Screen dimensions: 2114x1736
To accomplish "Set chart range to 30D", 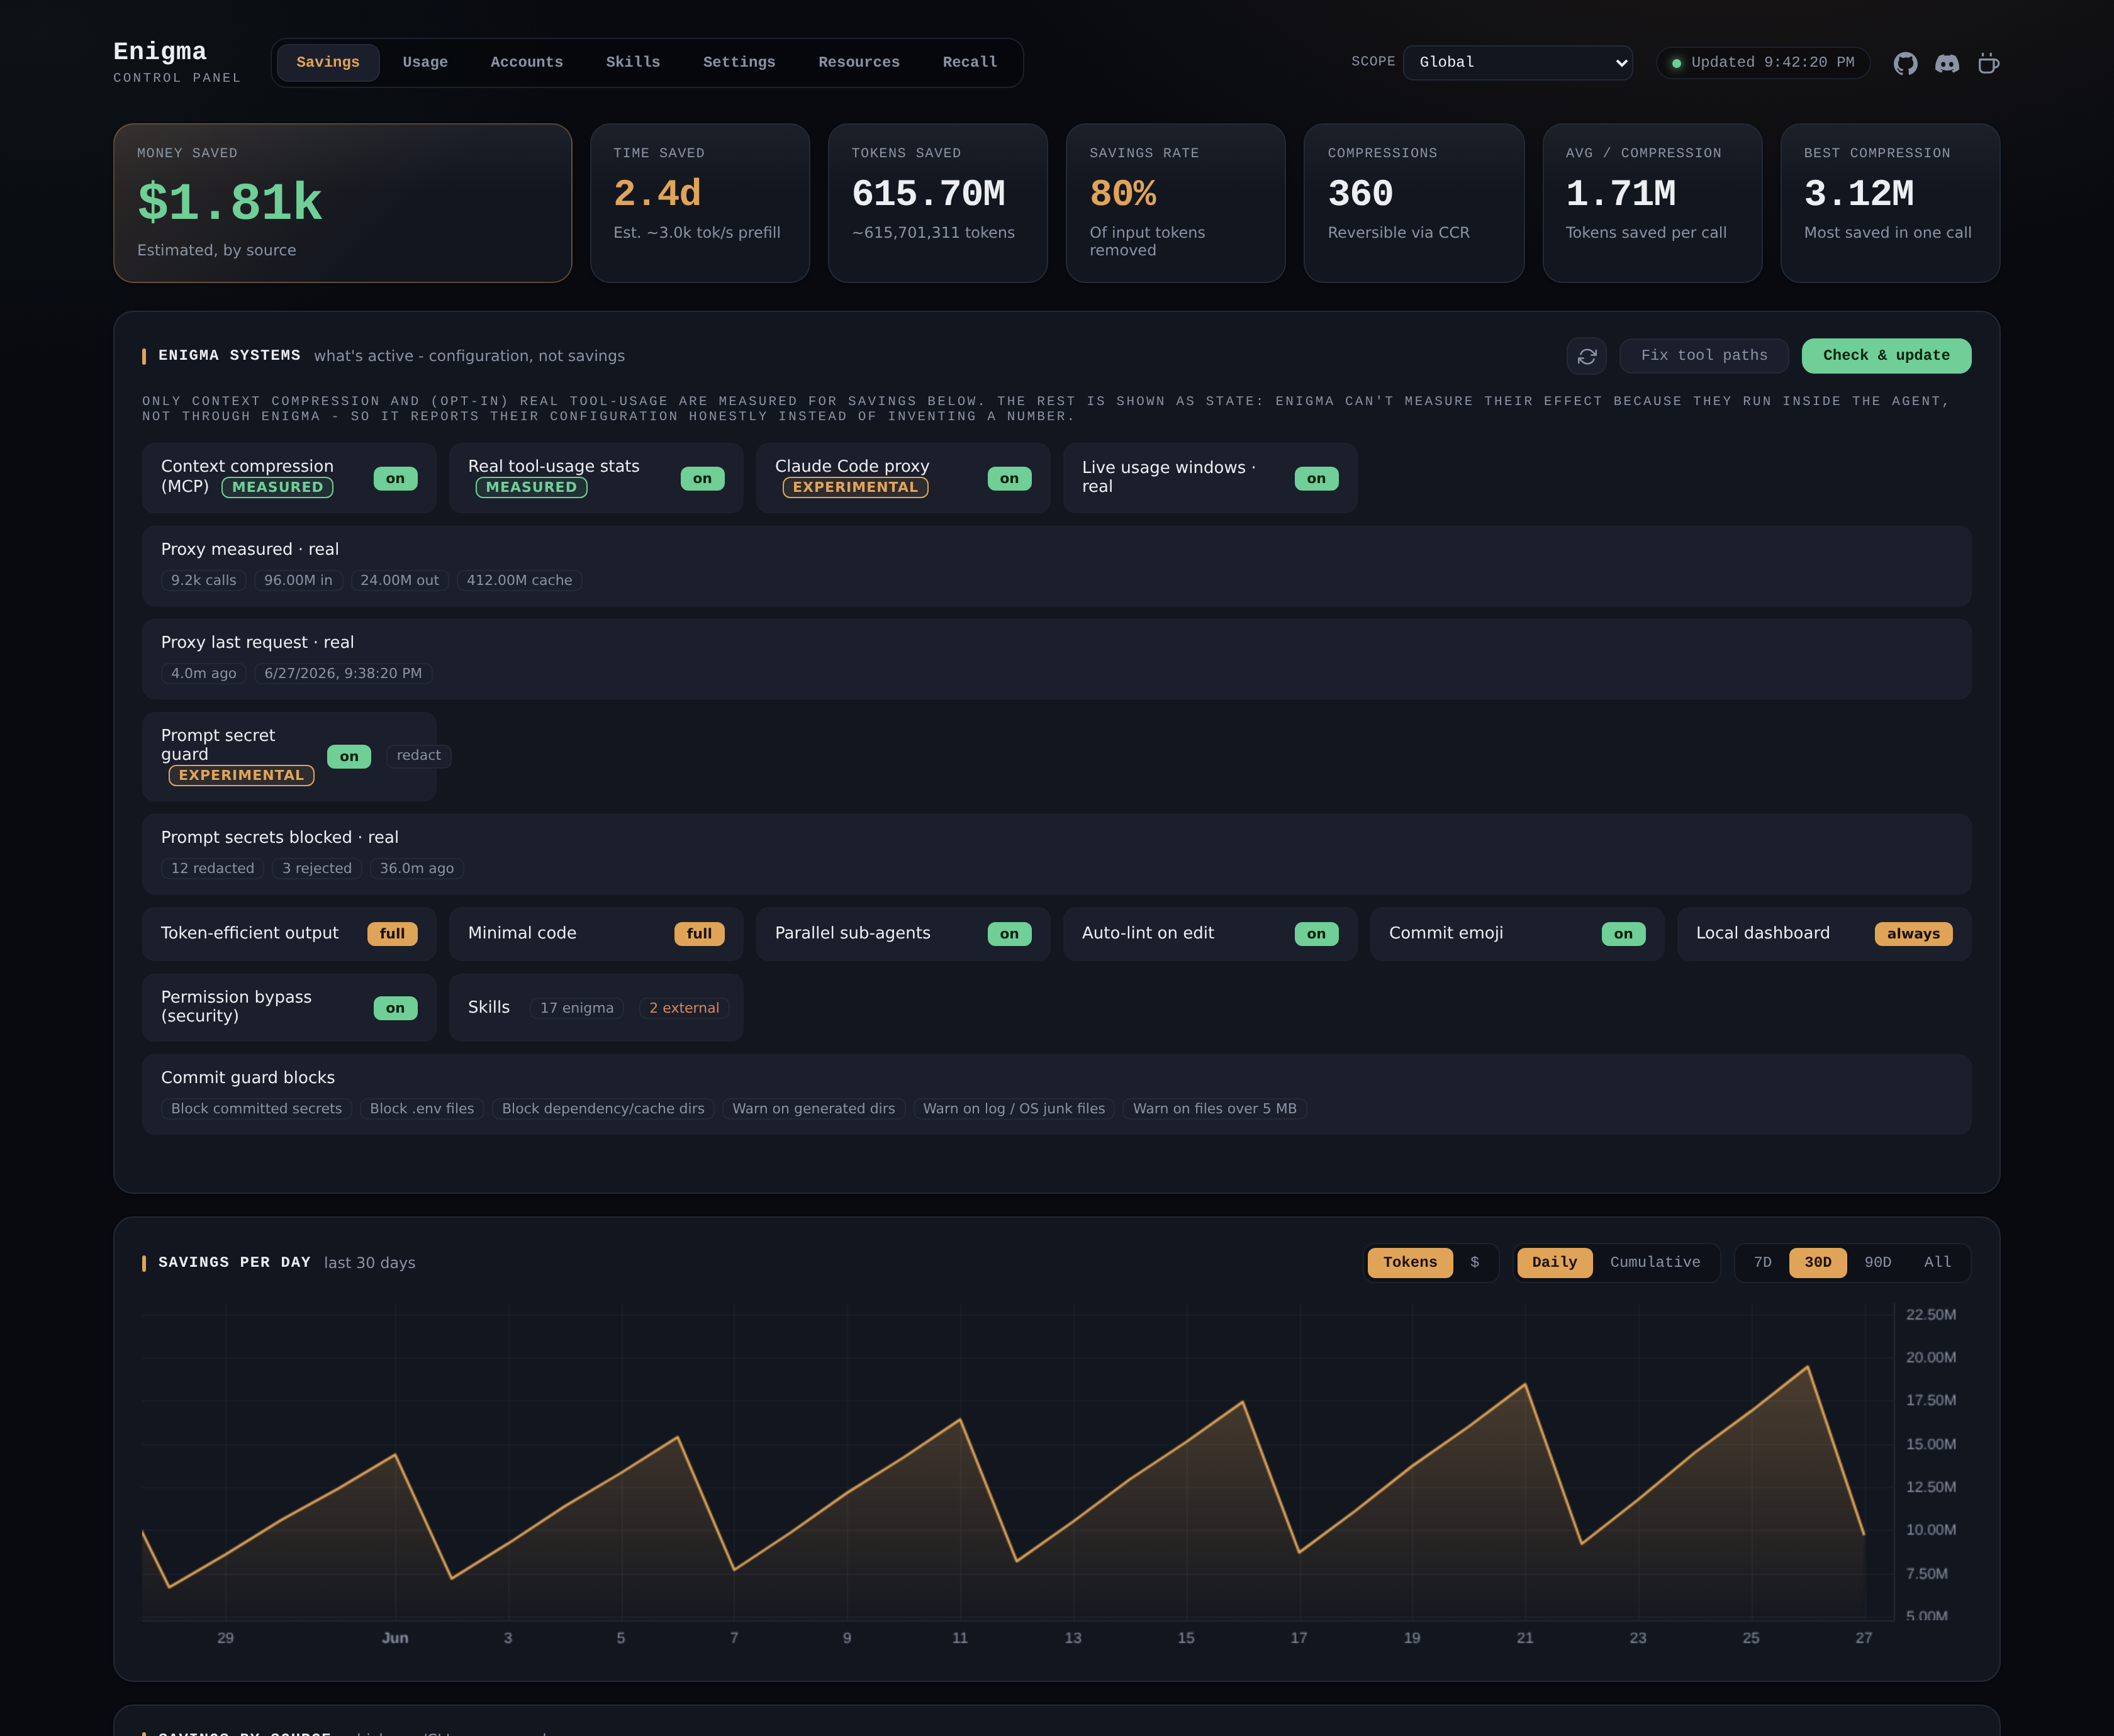I will (x=1818, y=1263).
